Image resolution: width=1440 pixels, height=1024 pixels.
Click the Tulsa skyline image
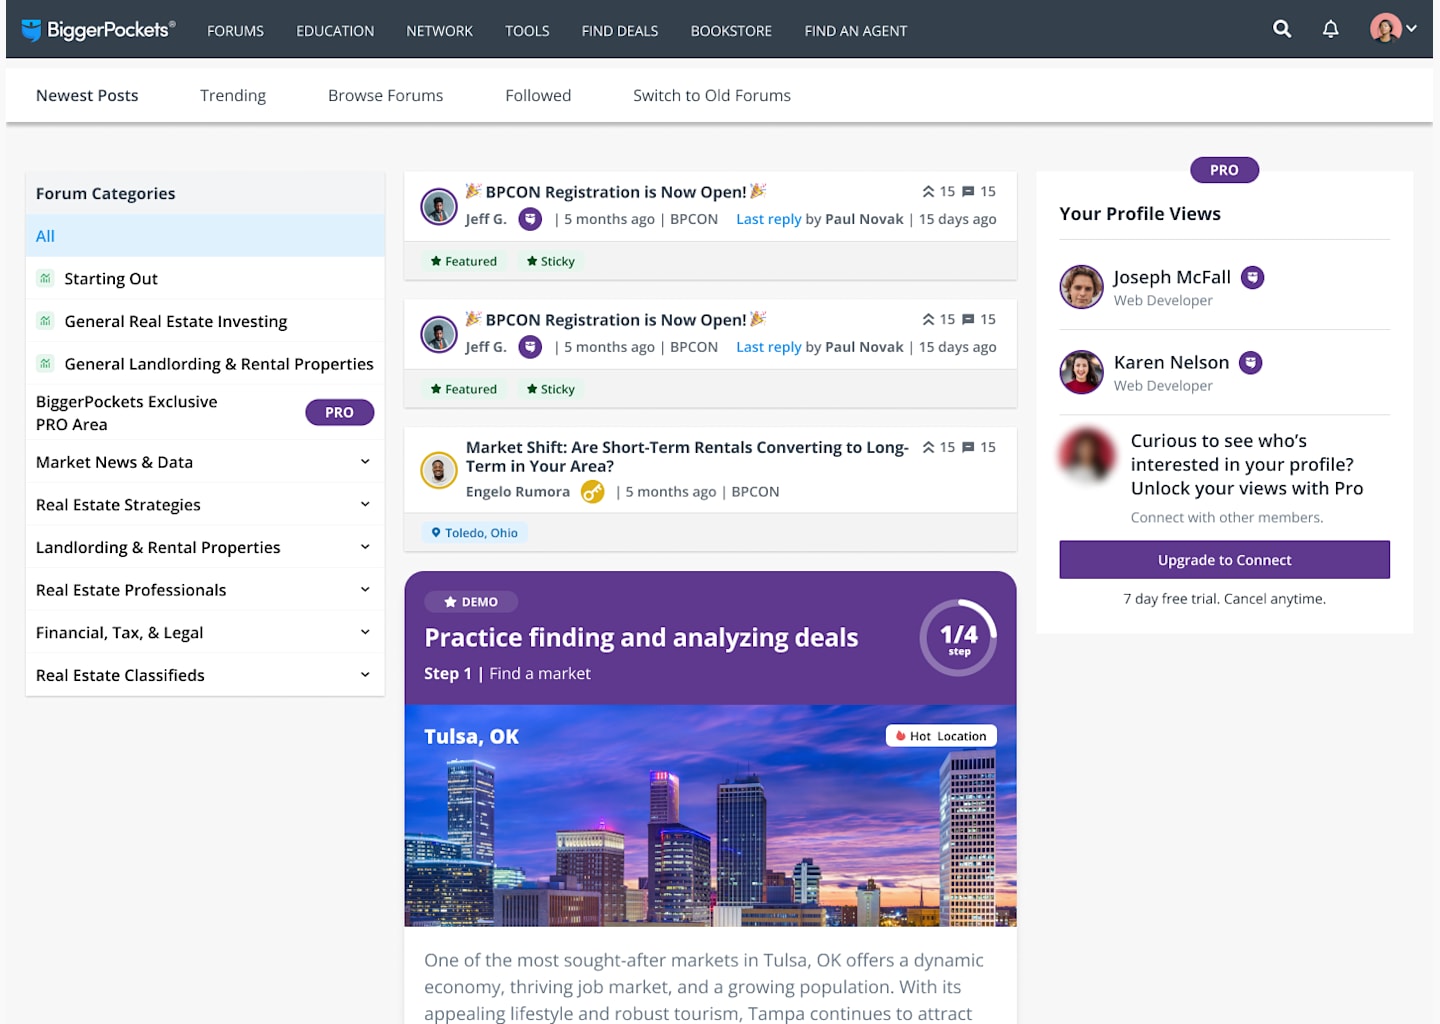pos(710,816)
